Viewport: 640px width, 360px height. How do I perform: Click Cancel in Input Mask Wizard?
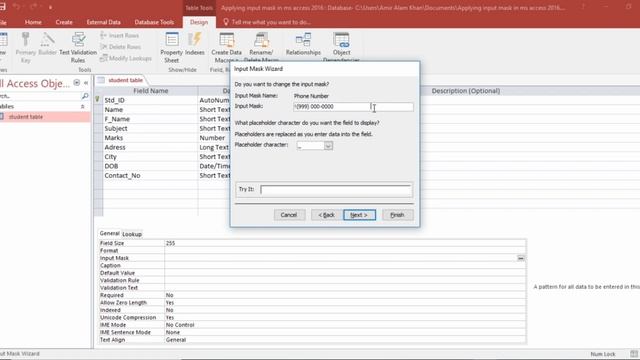[x=289, y=215]
